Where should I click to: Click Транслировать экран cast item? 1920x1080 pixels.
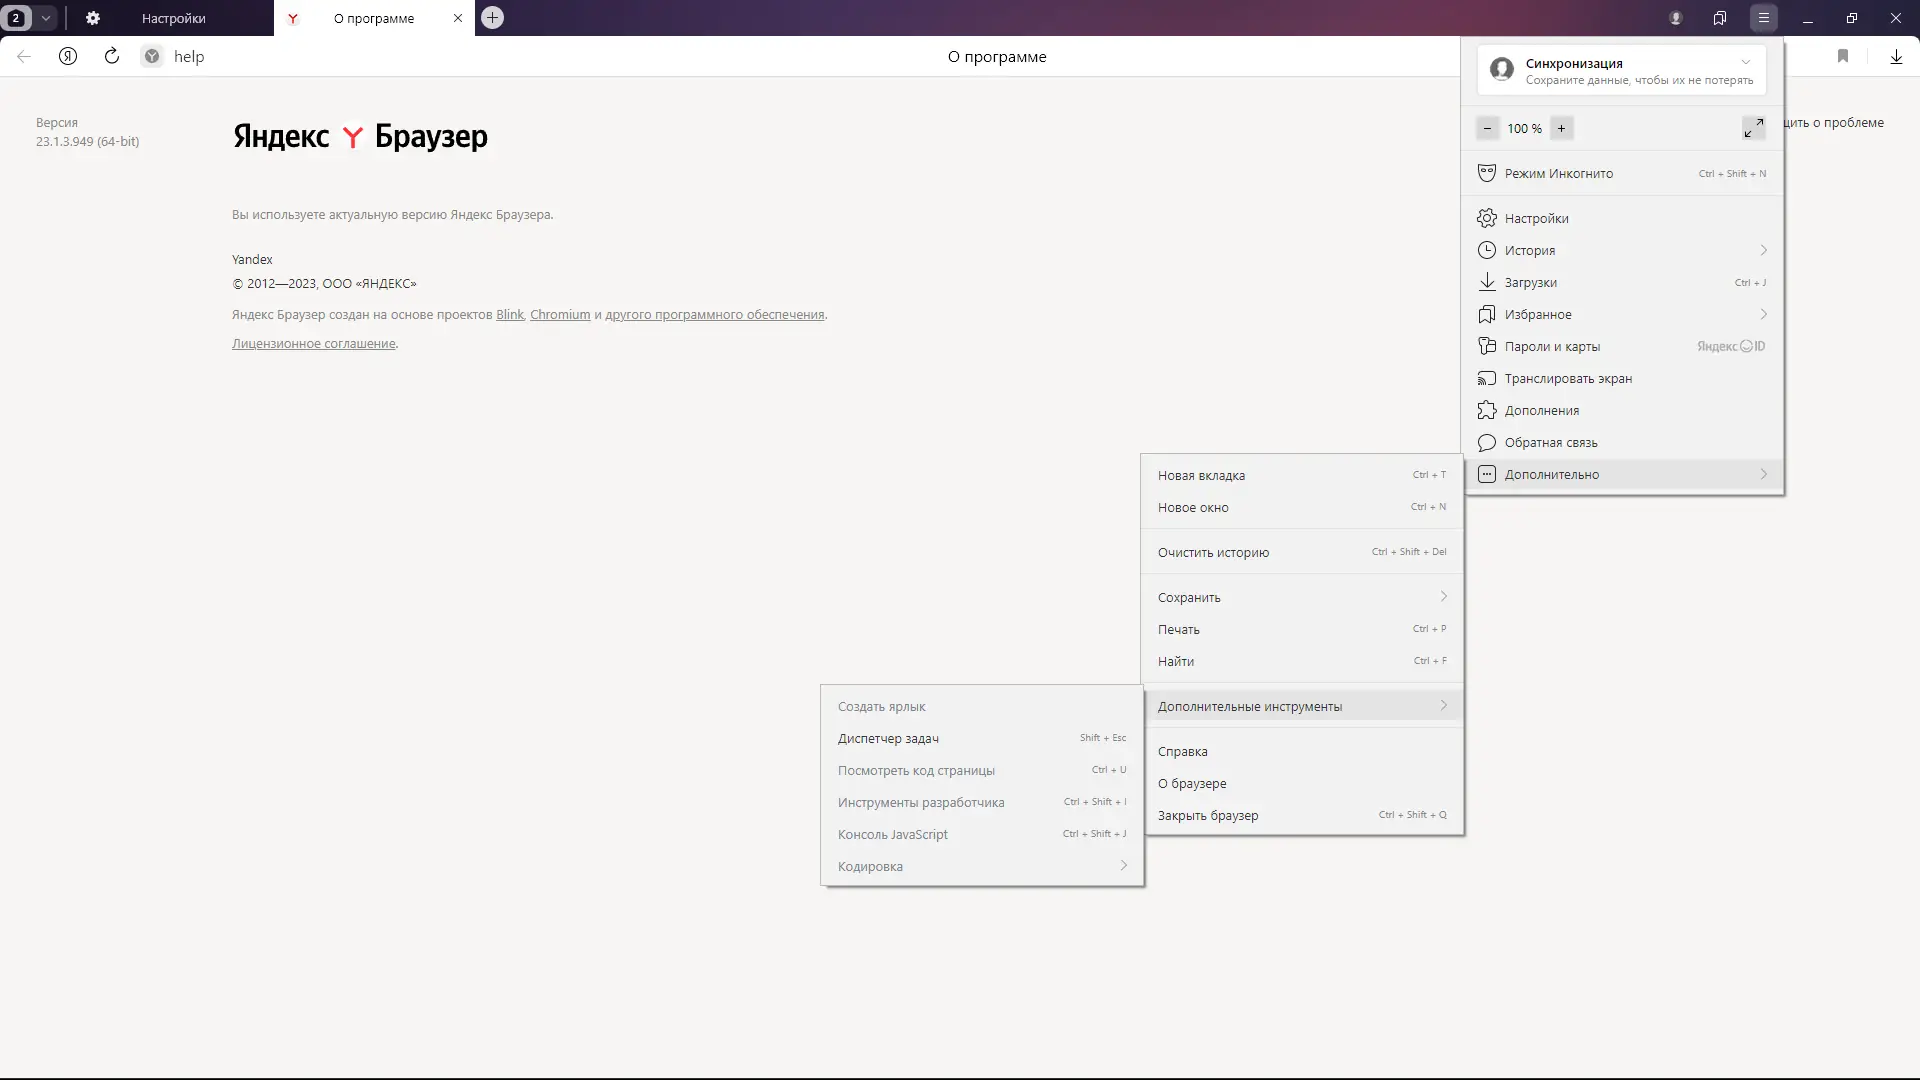(1568, 378)
